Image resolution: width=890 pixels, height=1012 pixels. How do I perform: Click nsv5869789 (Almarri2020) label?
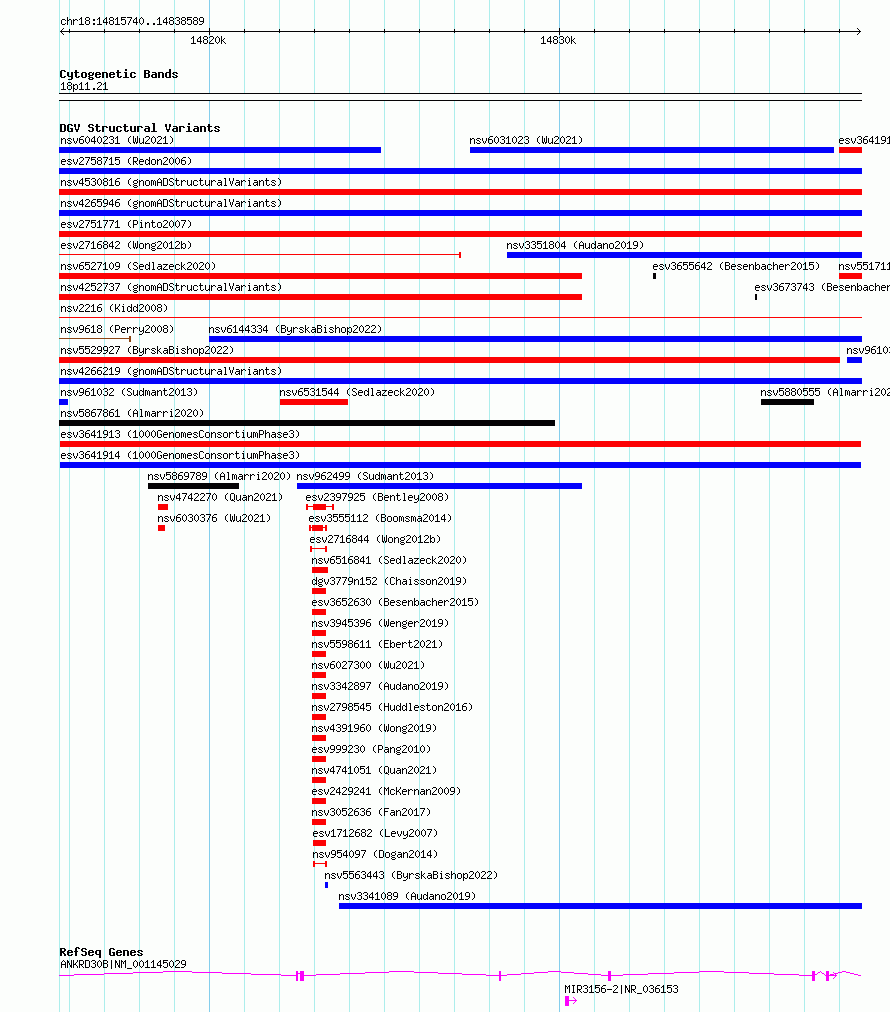pos(219,476)
